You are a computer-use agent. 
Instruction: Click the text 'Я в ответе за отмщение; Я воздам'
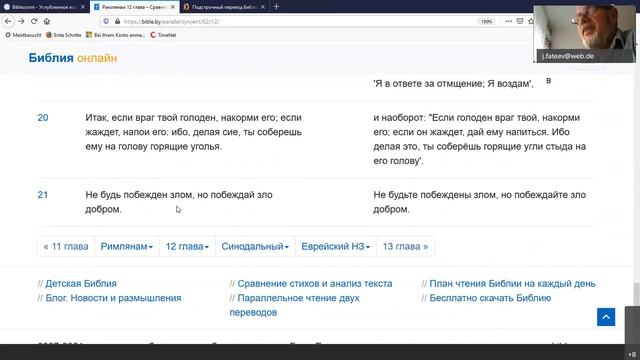click(452, 84)
